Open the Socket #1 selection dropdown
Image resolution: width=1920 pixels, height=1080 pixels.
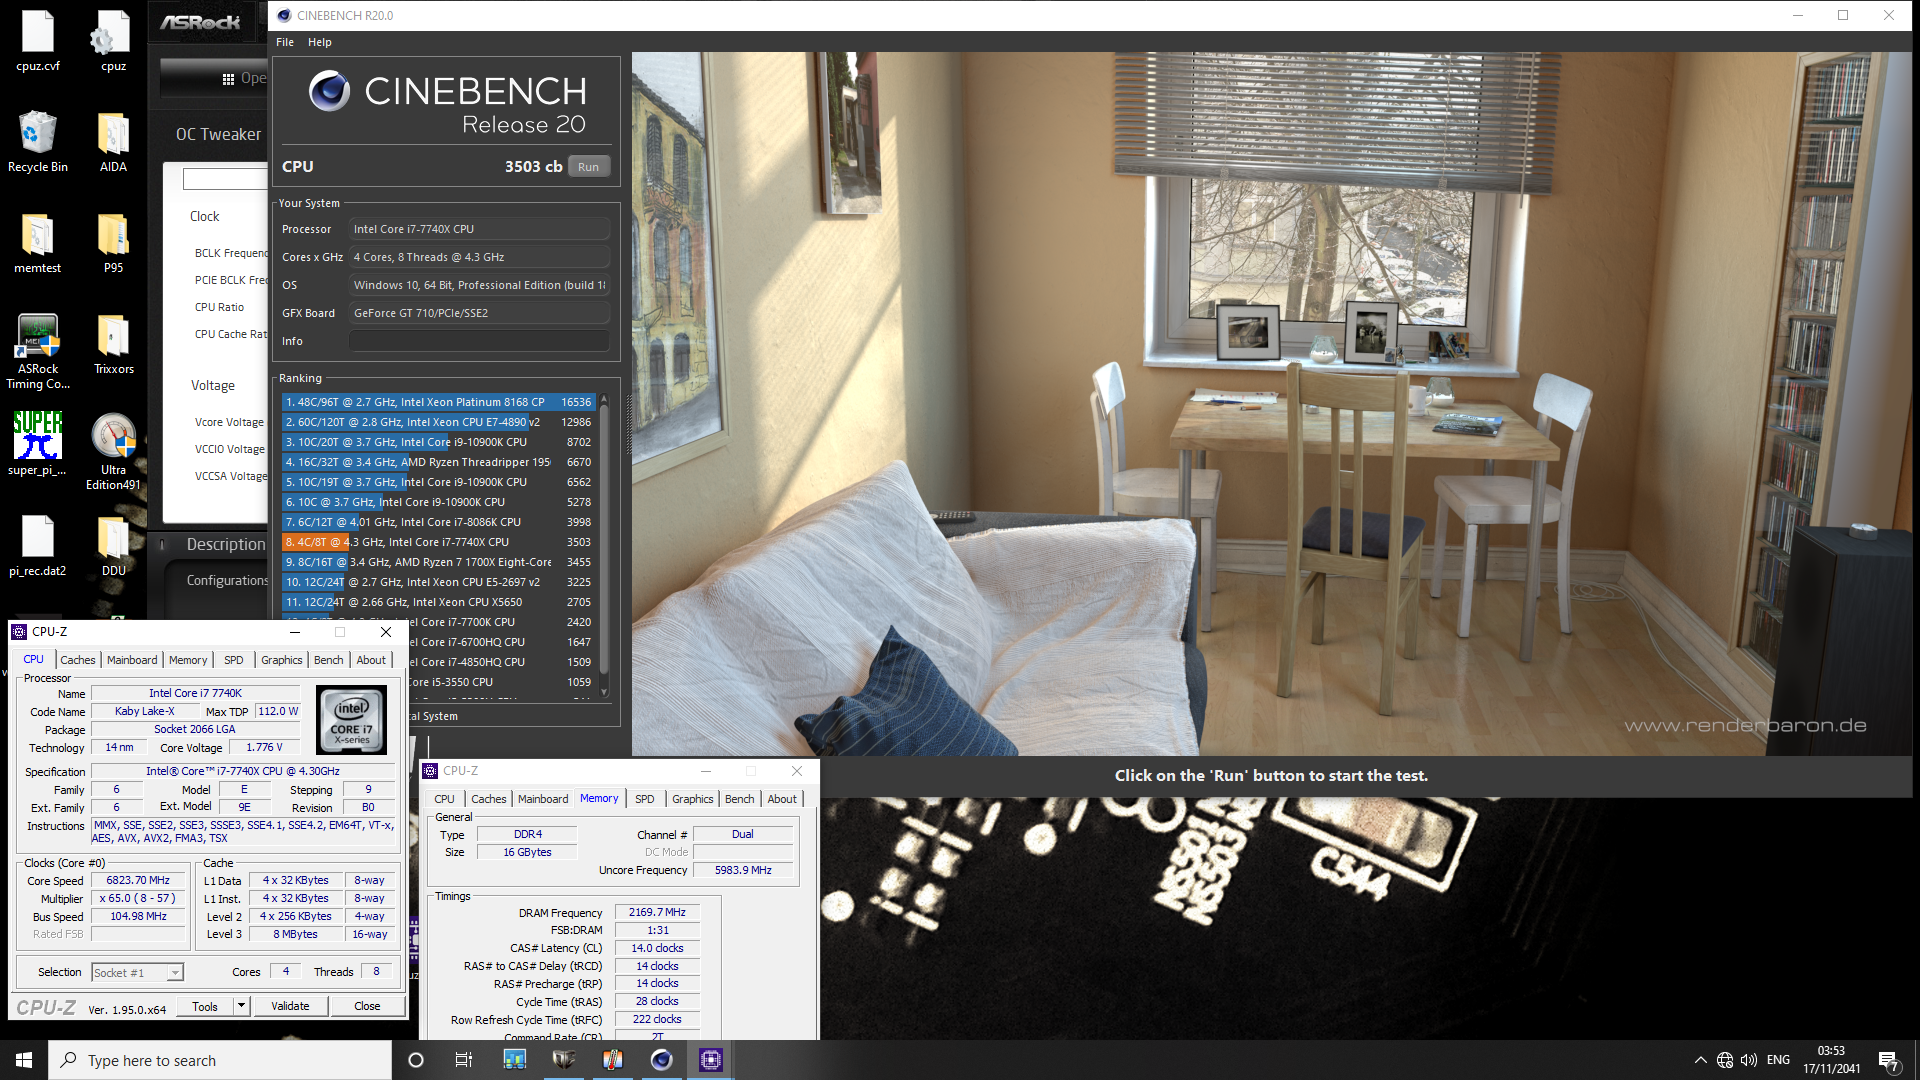coord(137,973)
